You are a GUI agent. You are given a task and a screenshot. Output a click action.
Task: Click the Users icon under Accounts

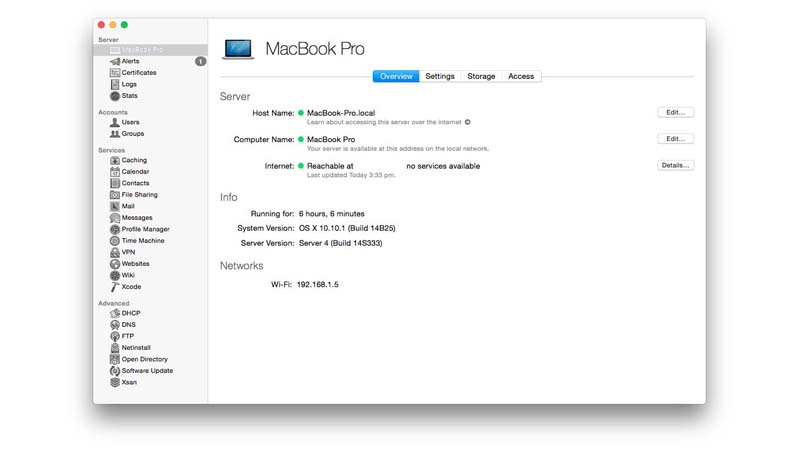[x=115, y=122]
